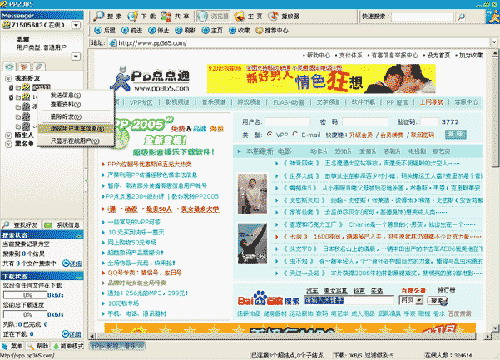Click the 详细 button in the download status panel
Viewport: 500px width, 360px height.
click(72, 334)
